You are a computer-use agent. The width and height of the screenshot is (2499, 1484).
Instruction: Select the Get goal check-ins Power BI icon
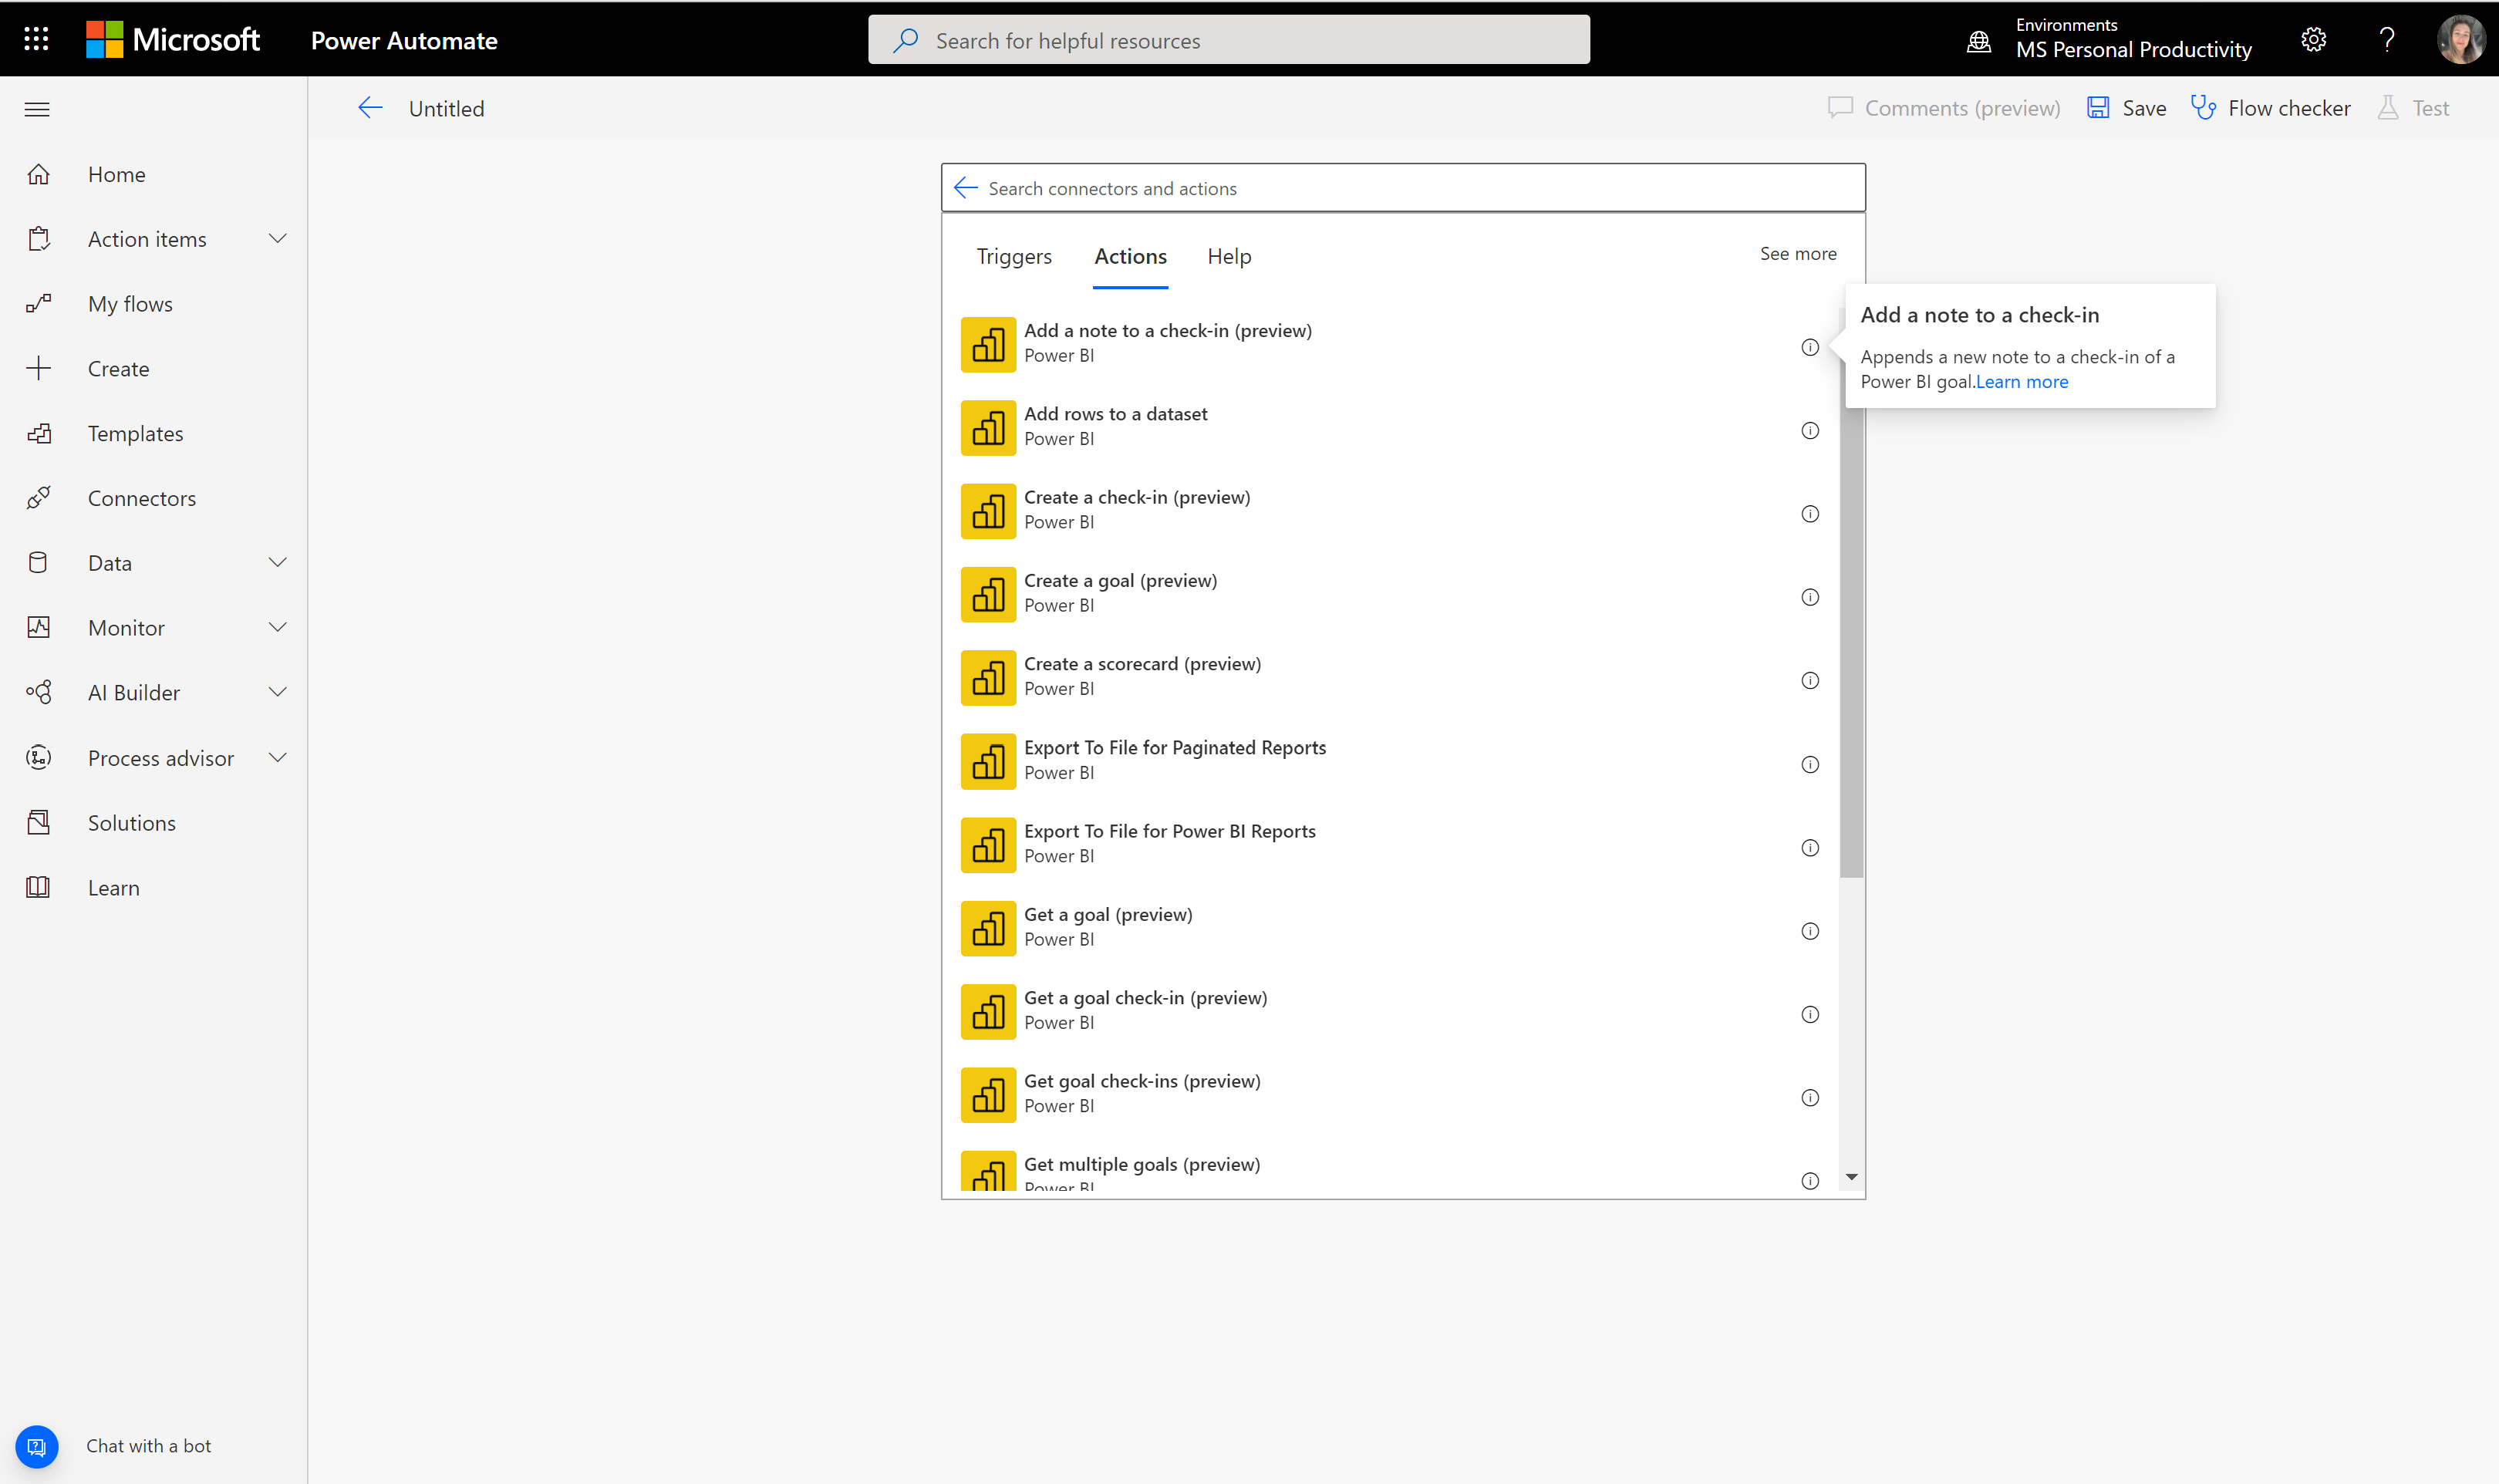tap(987, 1094)
